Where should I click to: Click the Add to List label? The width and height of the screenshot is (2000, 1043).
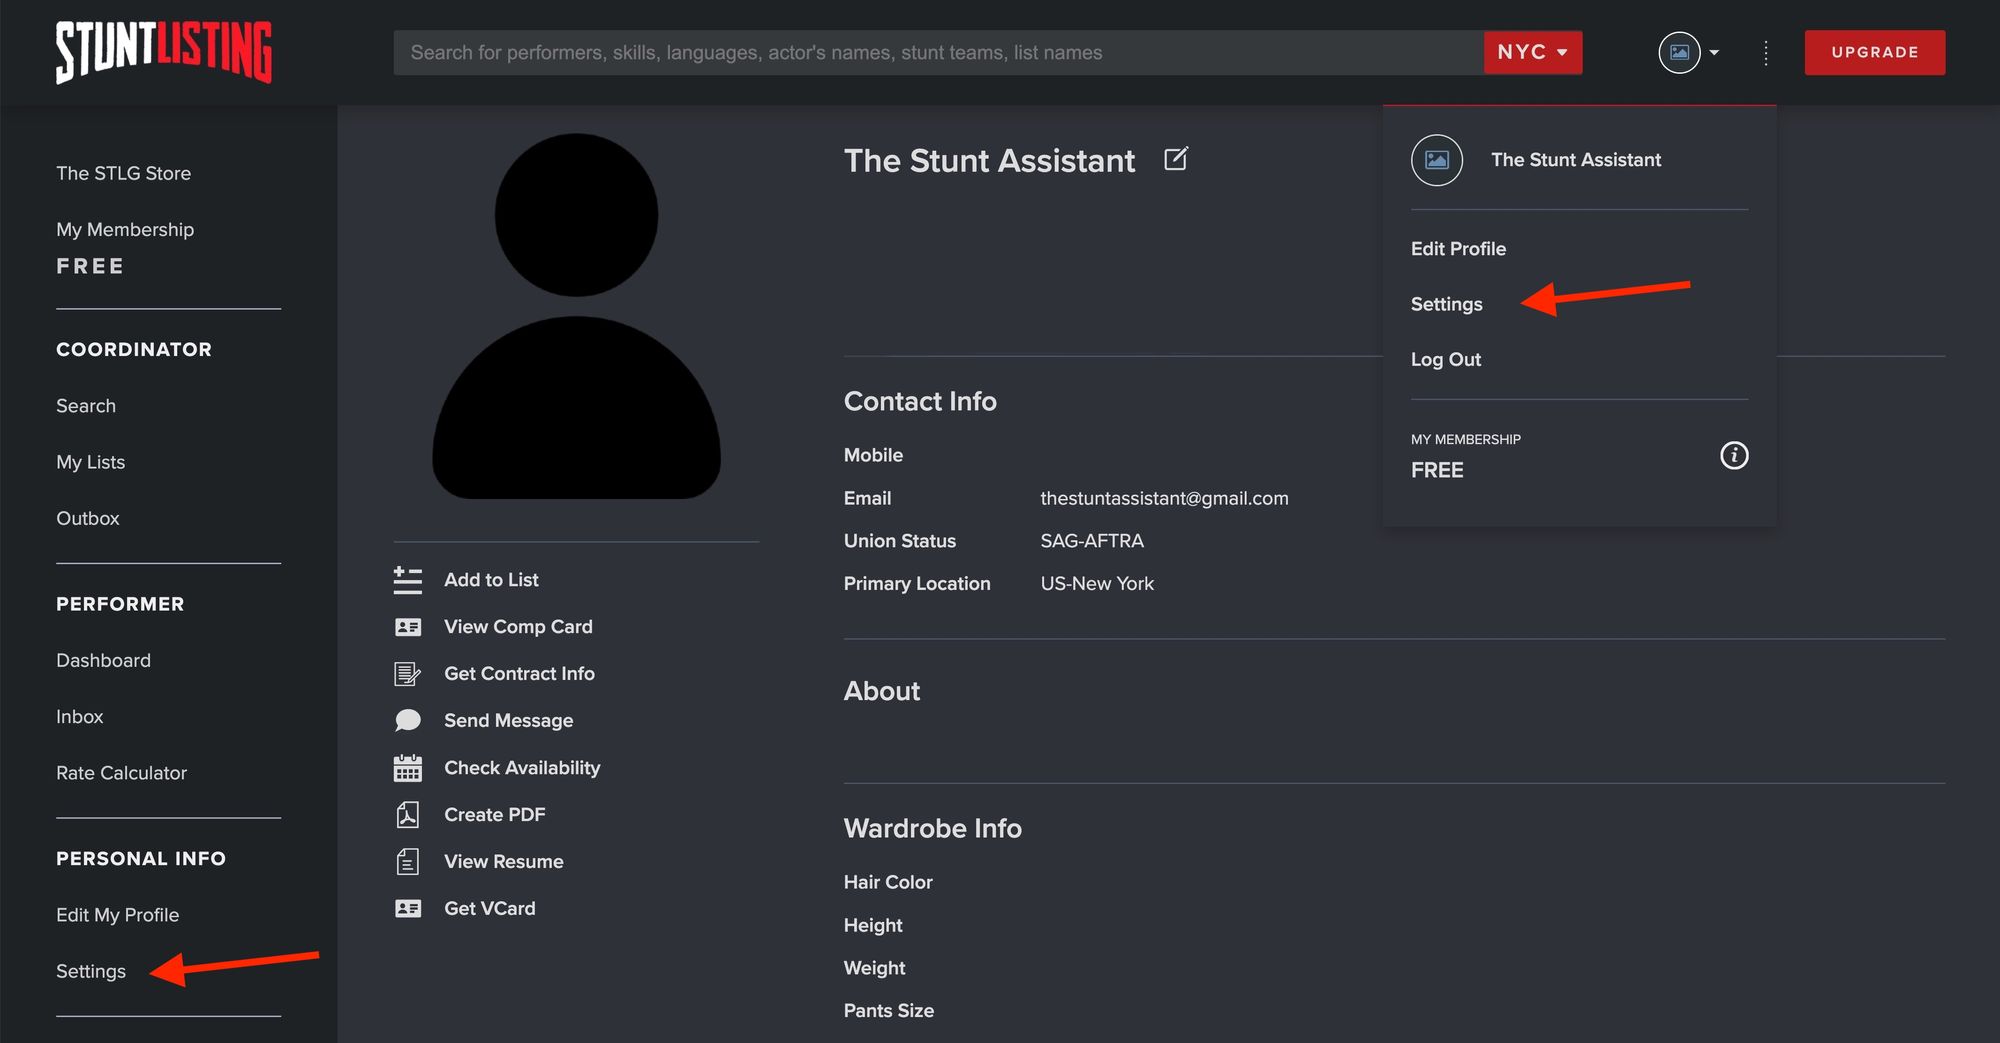tap(491, 580)
